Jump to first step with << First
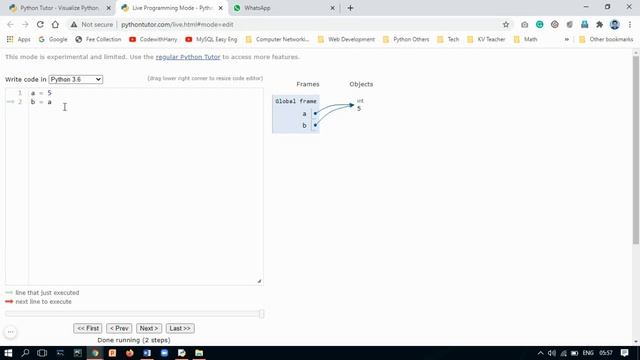Screen dimensions: 640x360 [88, 328]
